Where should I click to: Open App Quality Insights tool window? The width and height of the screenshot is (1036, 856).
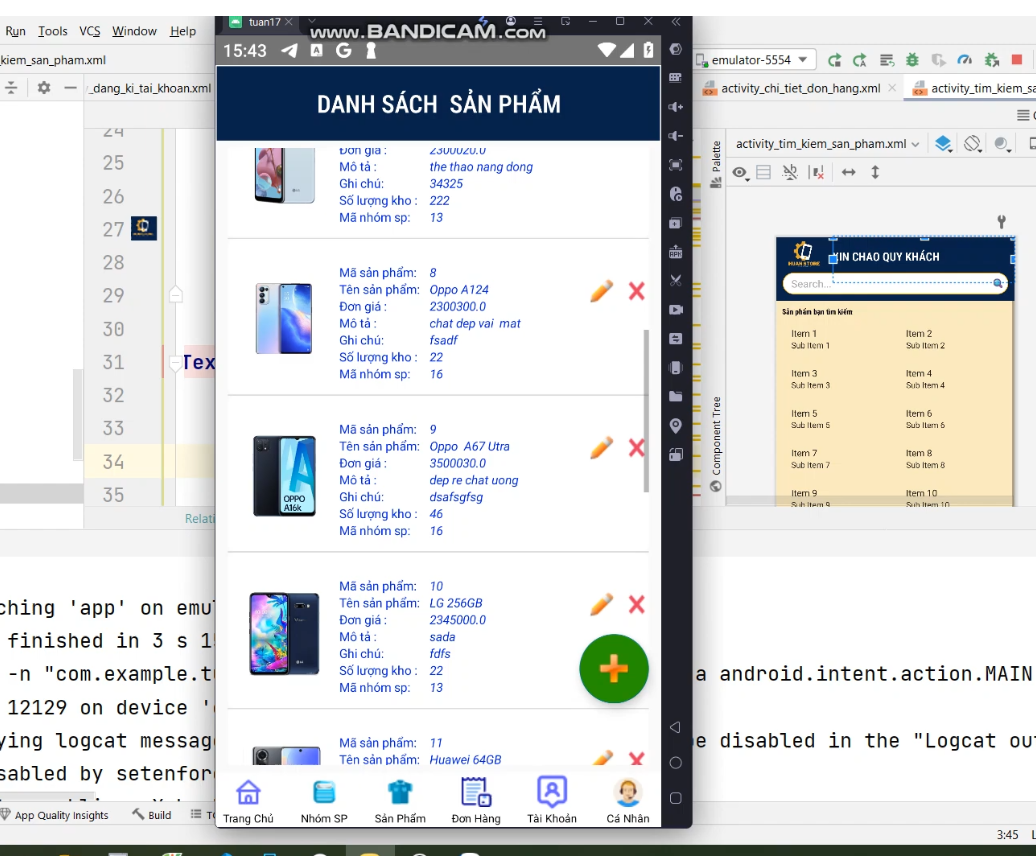[x=55, y=815]
